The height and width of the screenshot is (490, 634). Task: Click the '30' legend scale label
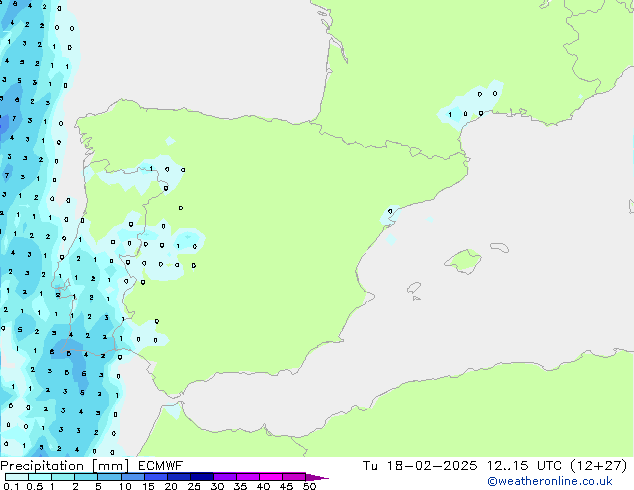pos(218,486)
